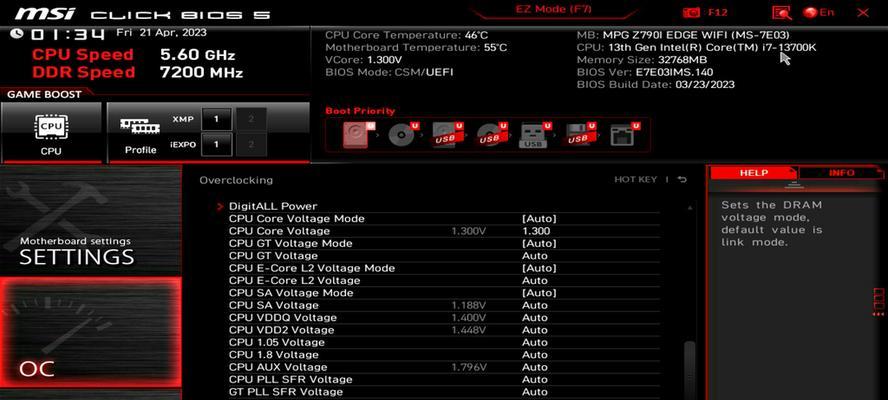Click the 1.448V VDD2 current reading

(x=469, y=330)
